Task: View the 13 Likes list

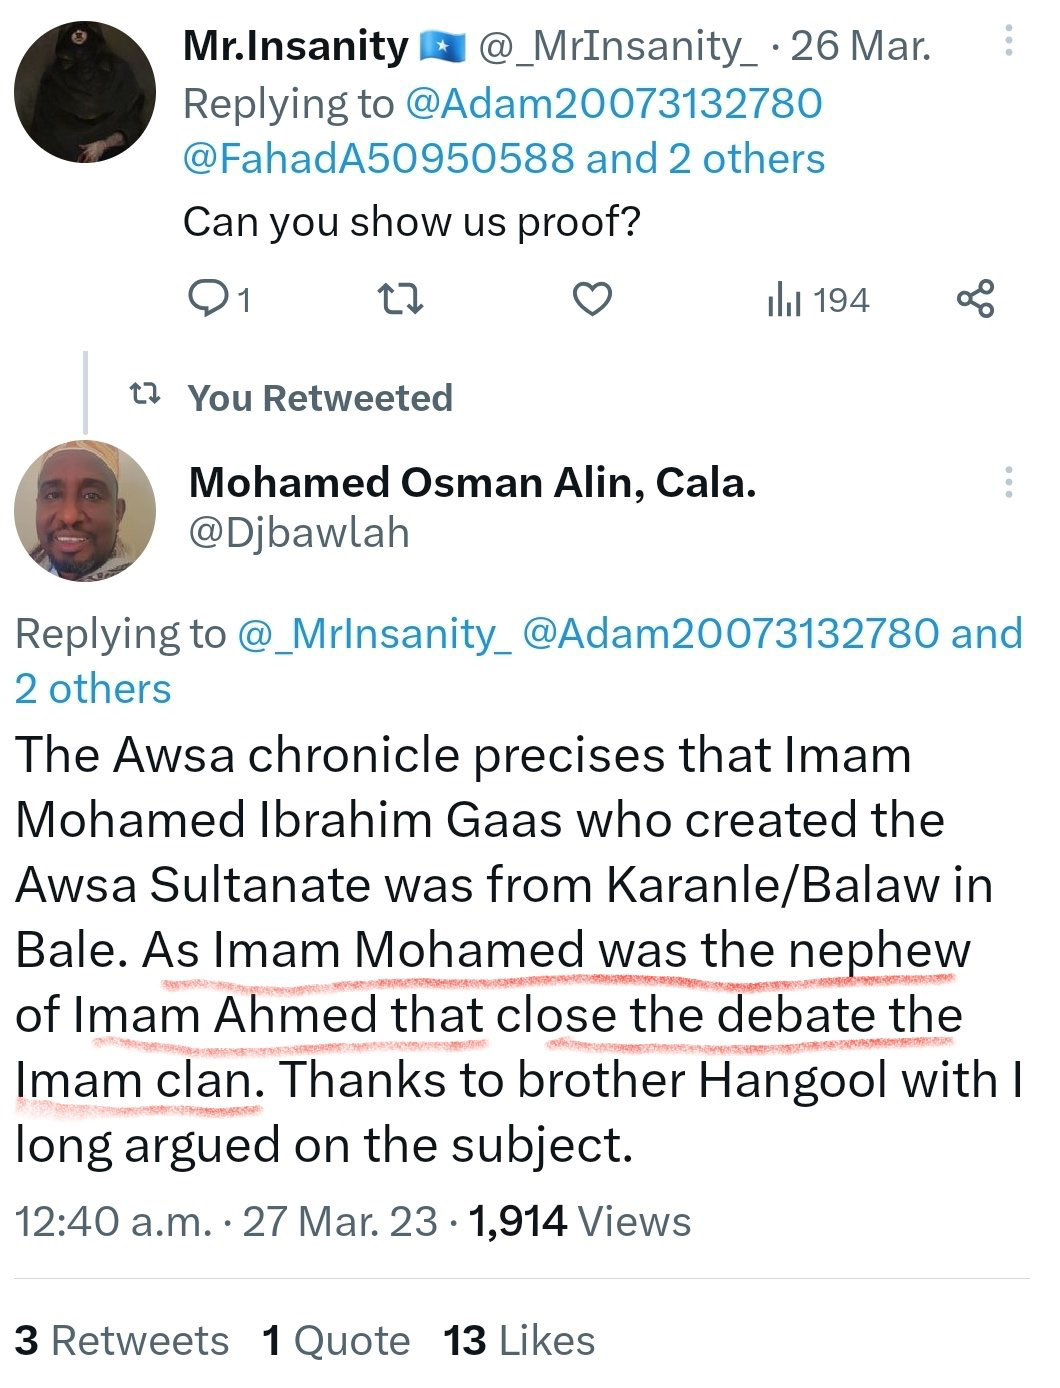Action: [519, 1340]
